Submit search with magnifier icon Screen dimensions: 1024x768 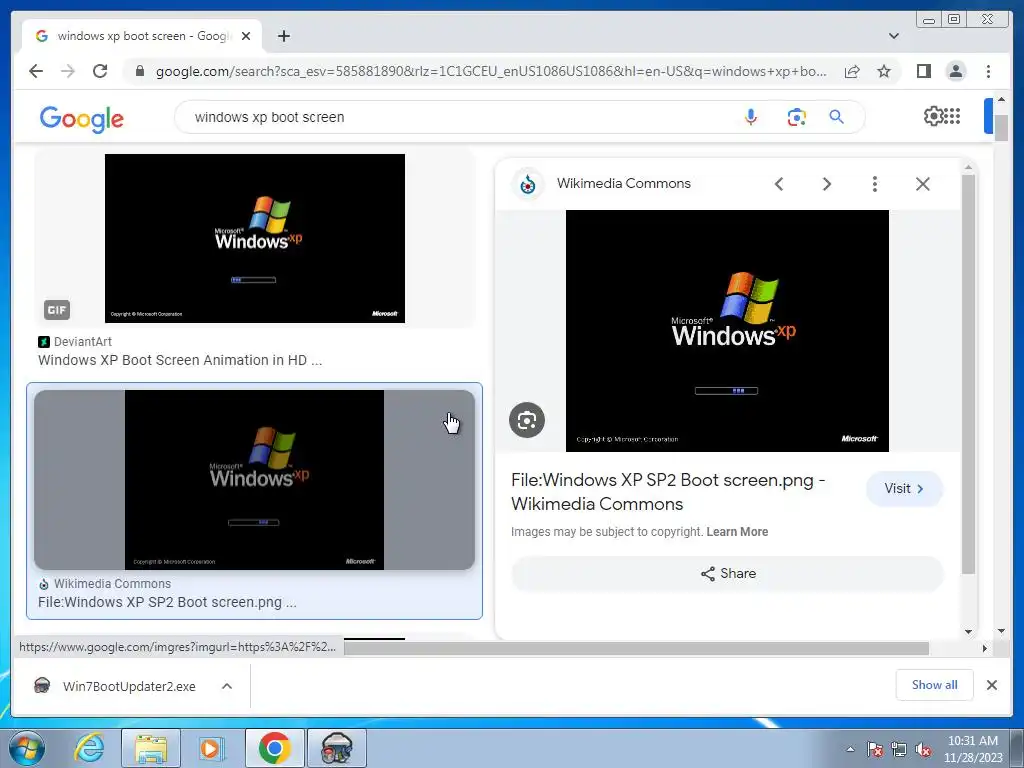[837, 117]
